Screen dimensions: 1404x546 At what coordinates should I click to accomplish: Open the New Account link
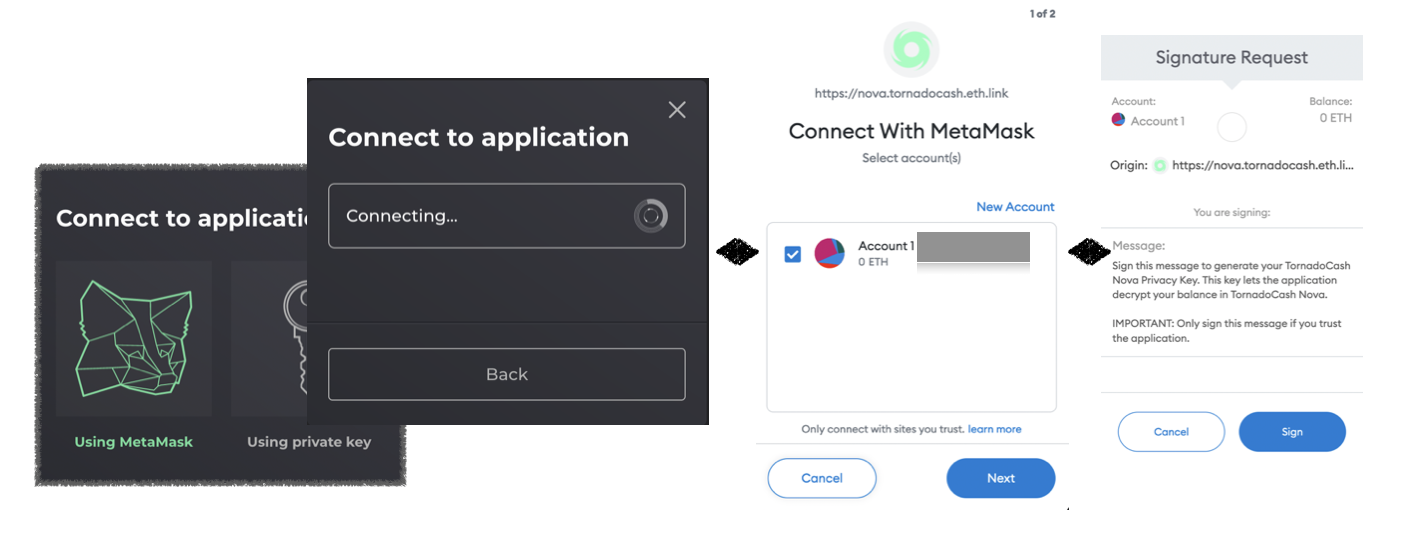(1015, 207)
